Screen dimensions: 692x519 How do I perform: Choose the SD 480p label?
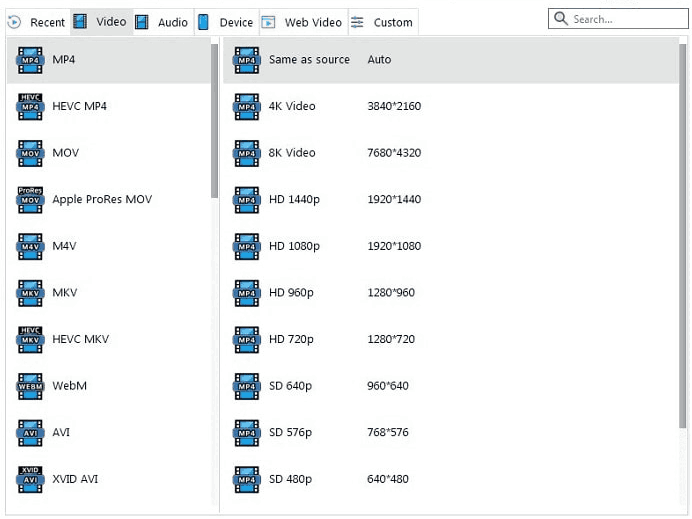click(290, 479)
